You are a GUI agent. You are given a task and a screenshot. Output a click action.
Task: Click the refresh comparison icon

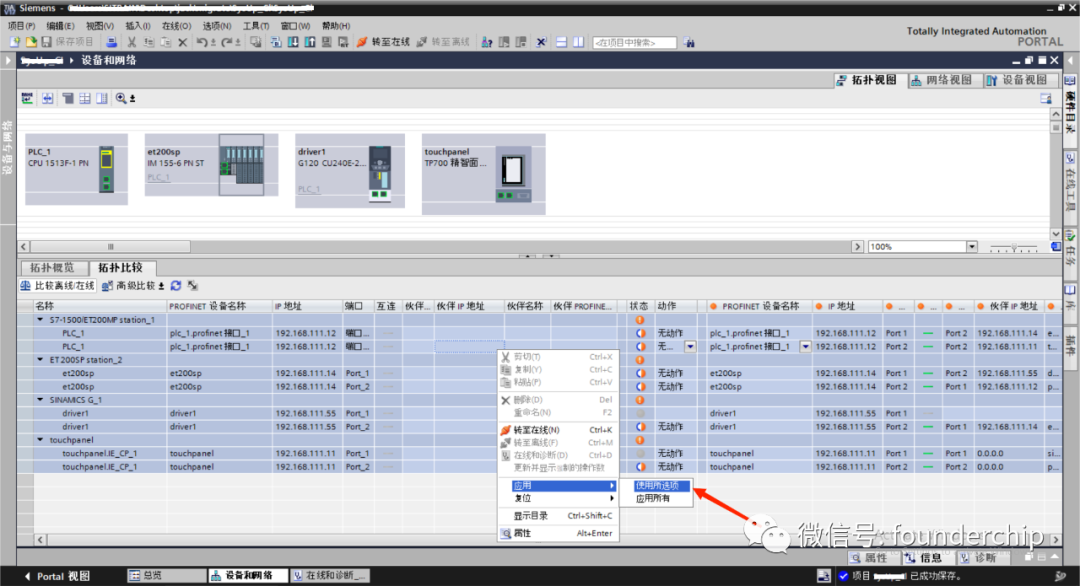pos(176,286)
